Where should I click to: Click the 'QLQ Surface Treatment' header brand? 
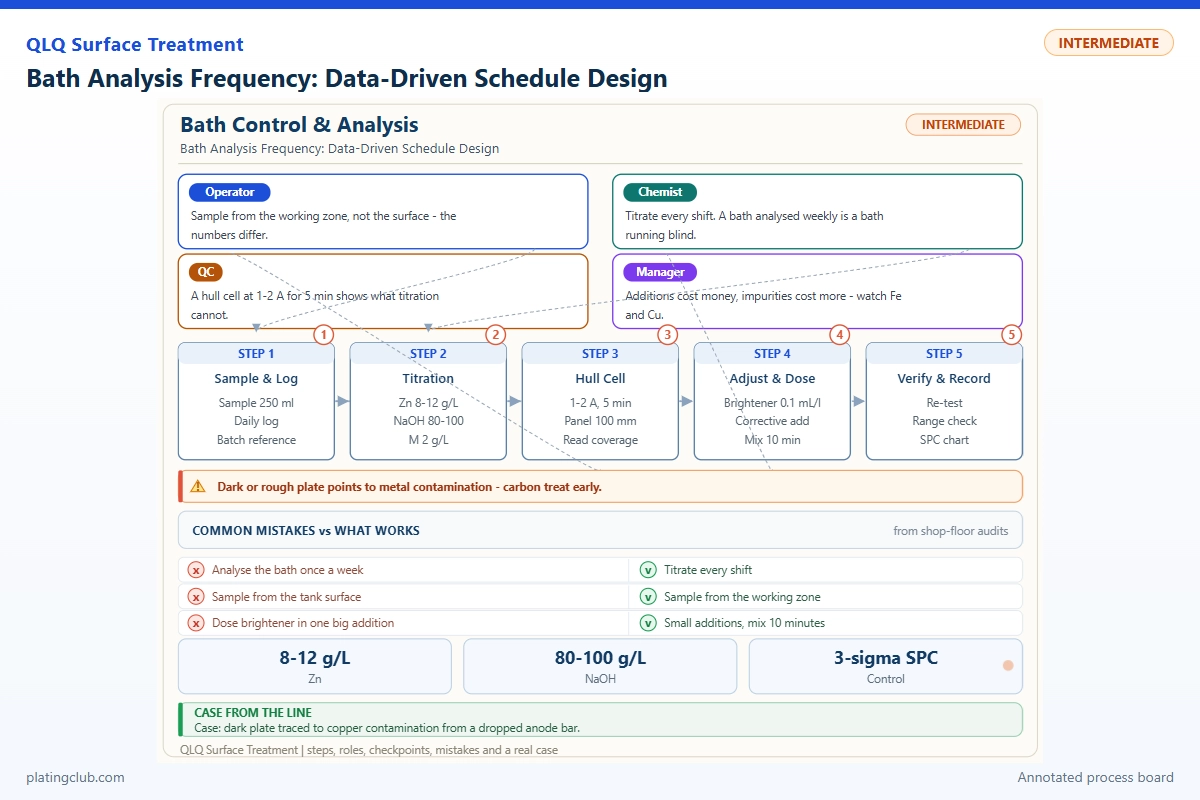pyautogui.click(x=135, y=45)
